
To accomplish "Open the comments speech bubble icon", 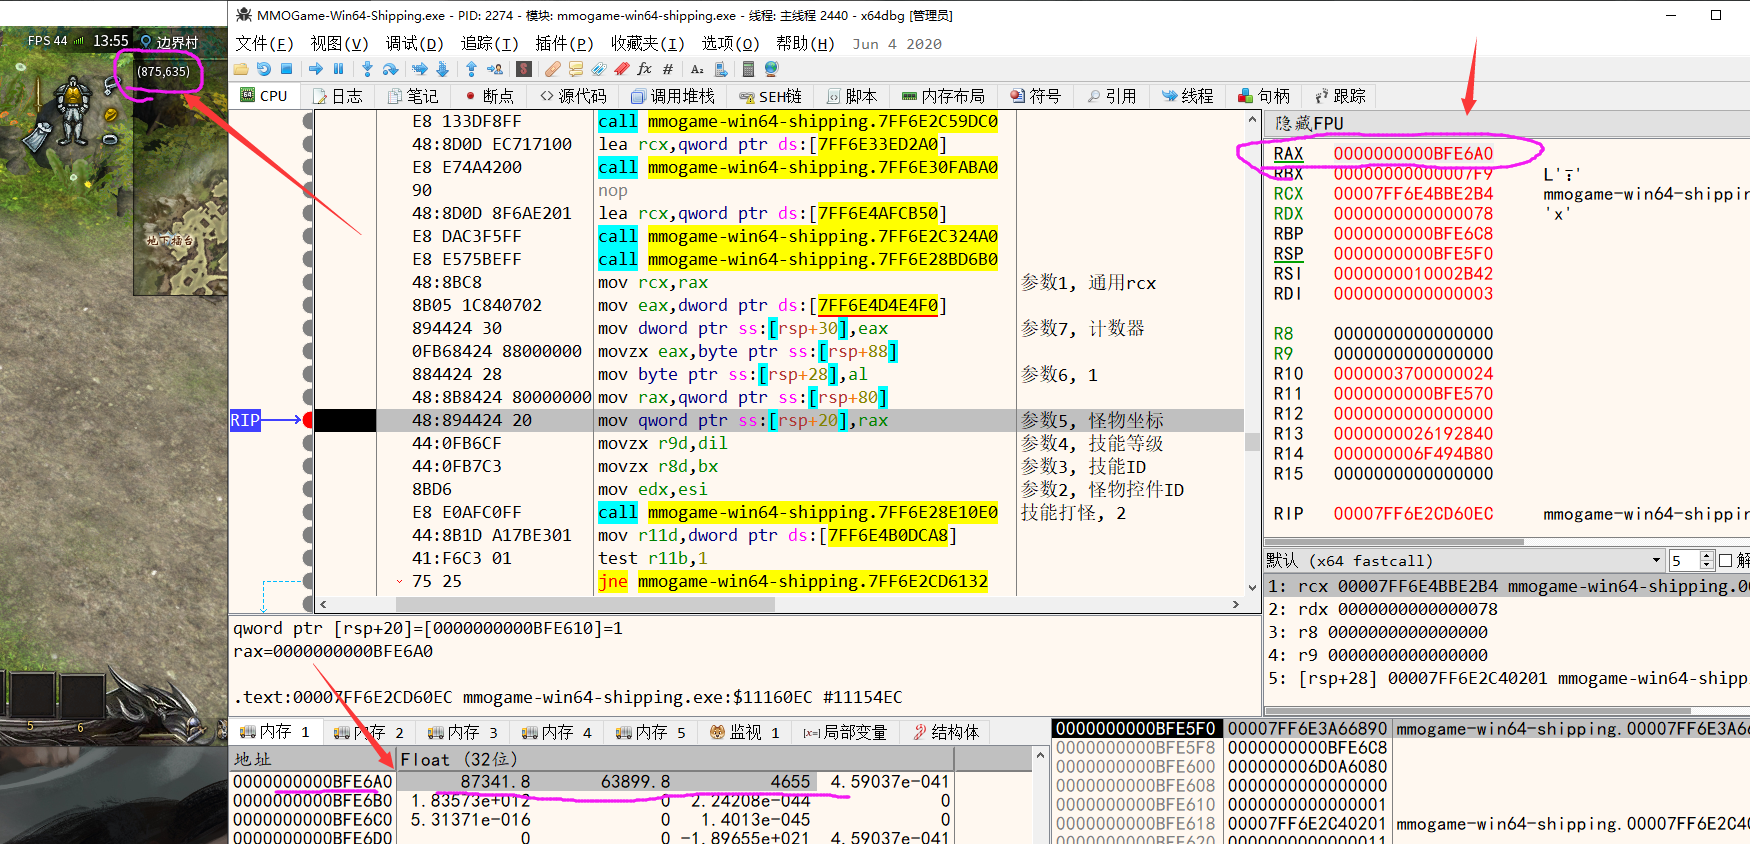I will tap(575, 69).
